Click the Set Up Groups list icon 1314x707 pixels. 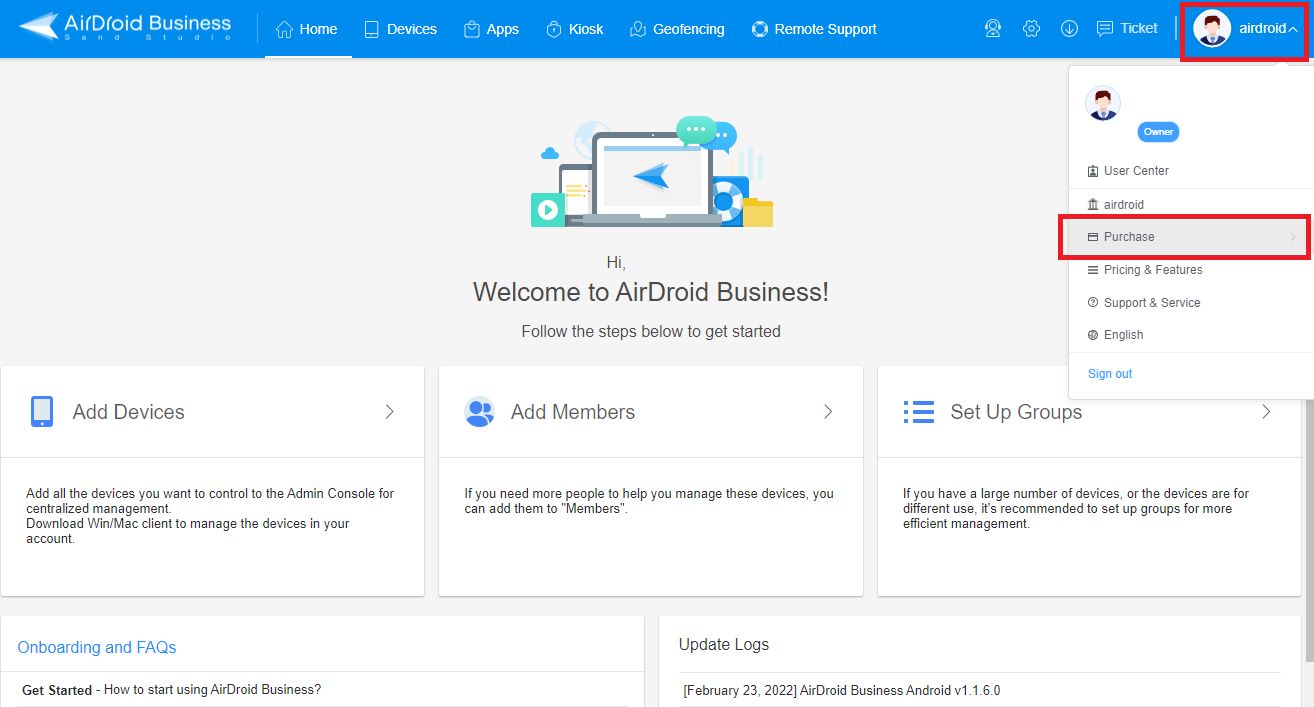tap(919, 412)
